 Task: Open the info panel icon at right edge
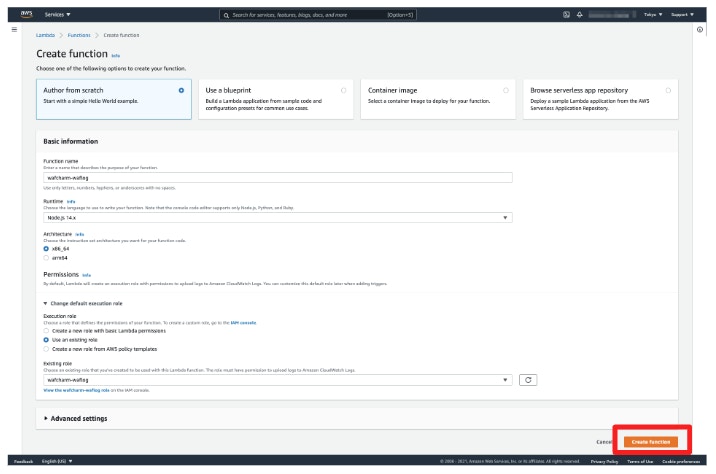coord(700,30)
